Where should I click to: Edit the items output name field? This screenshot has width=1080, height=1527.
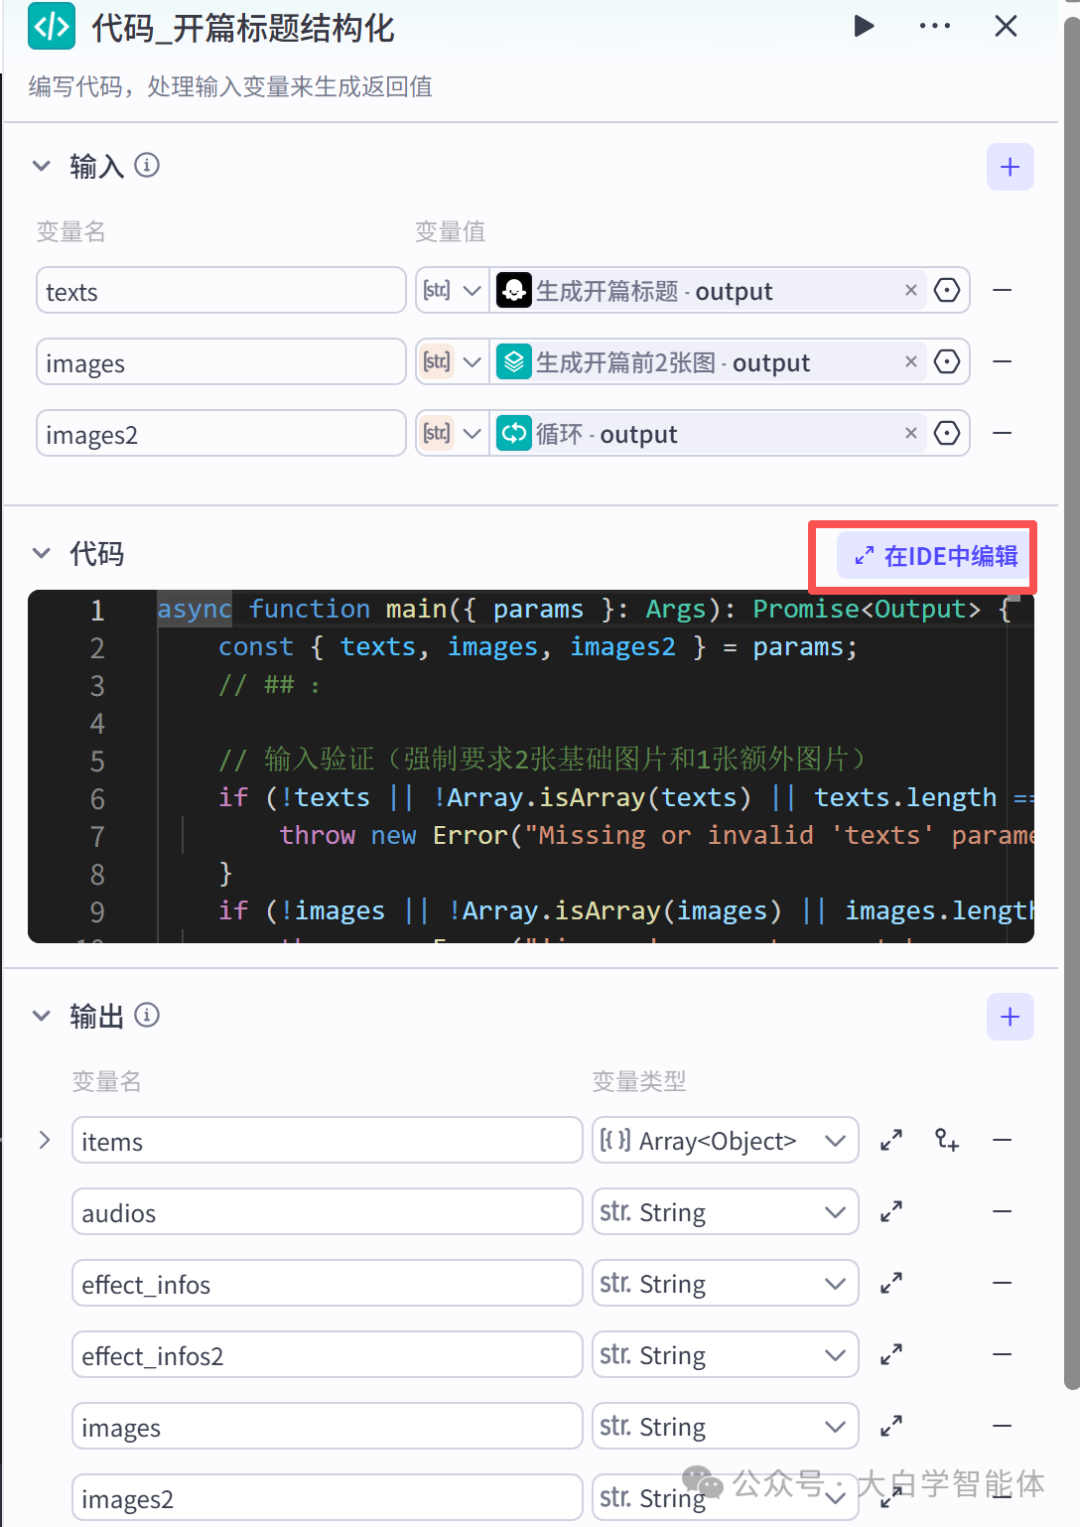coord(327,1140)
